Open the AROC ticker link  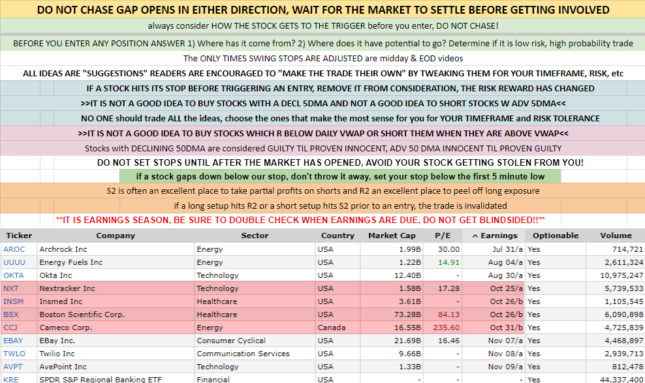click(x=14, y=249)
